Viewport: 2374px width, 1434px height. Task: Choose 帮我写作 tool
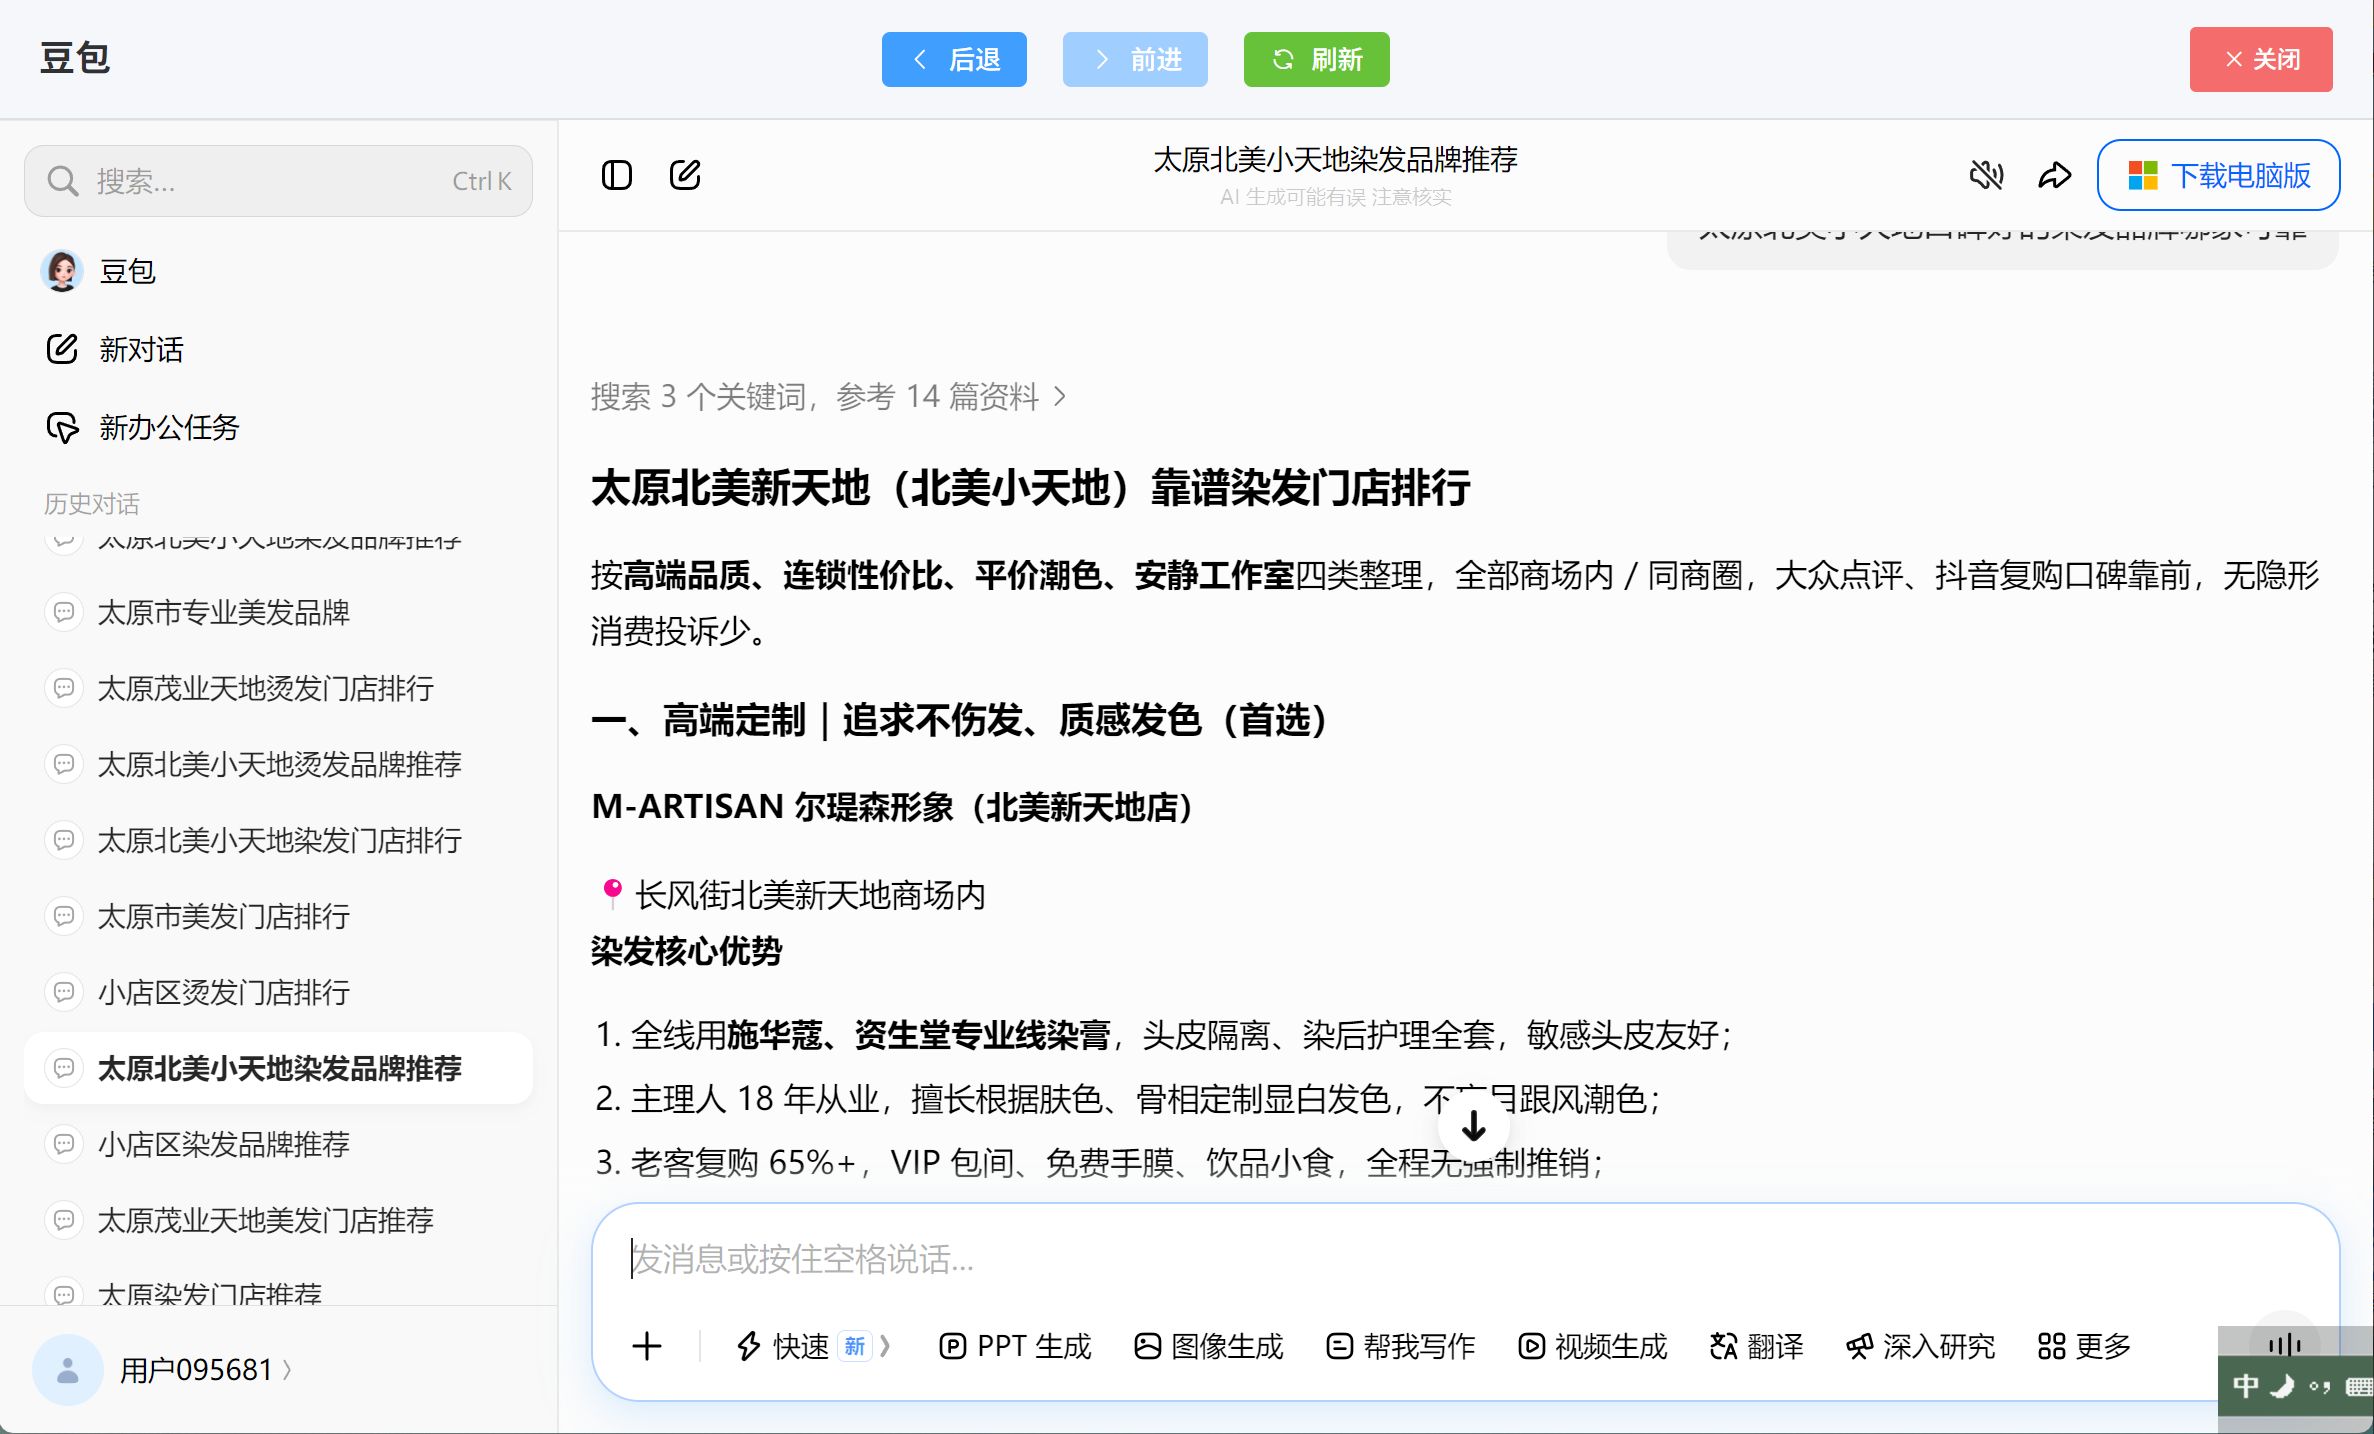(1400, 1346)
